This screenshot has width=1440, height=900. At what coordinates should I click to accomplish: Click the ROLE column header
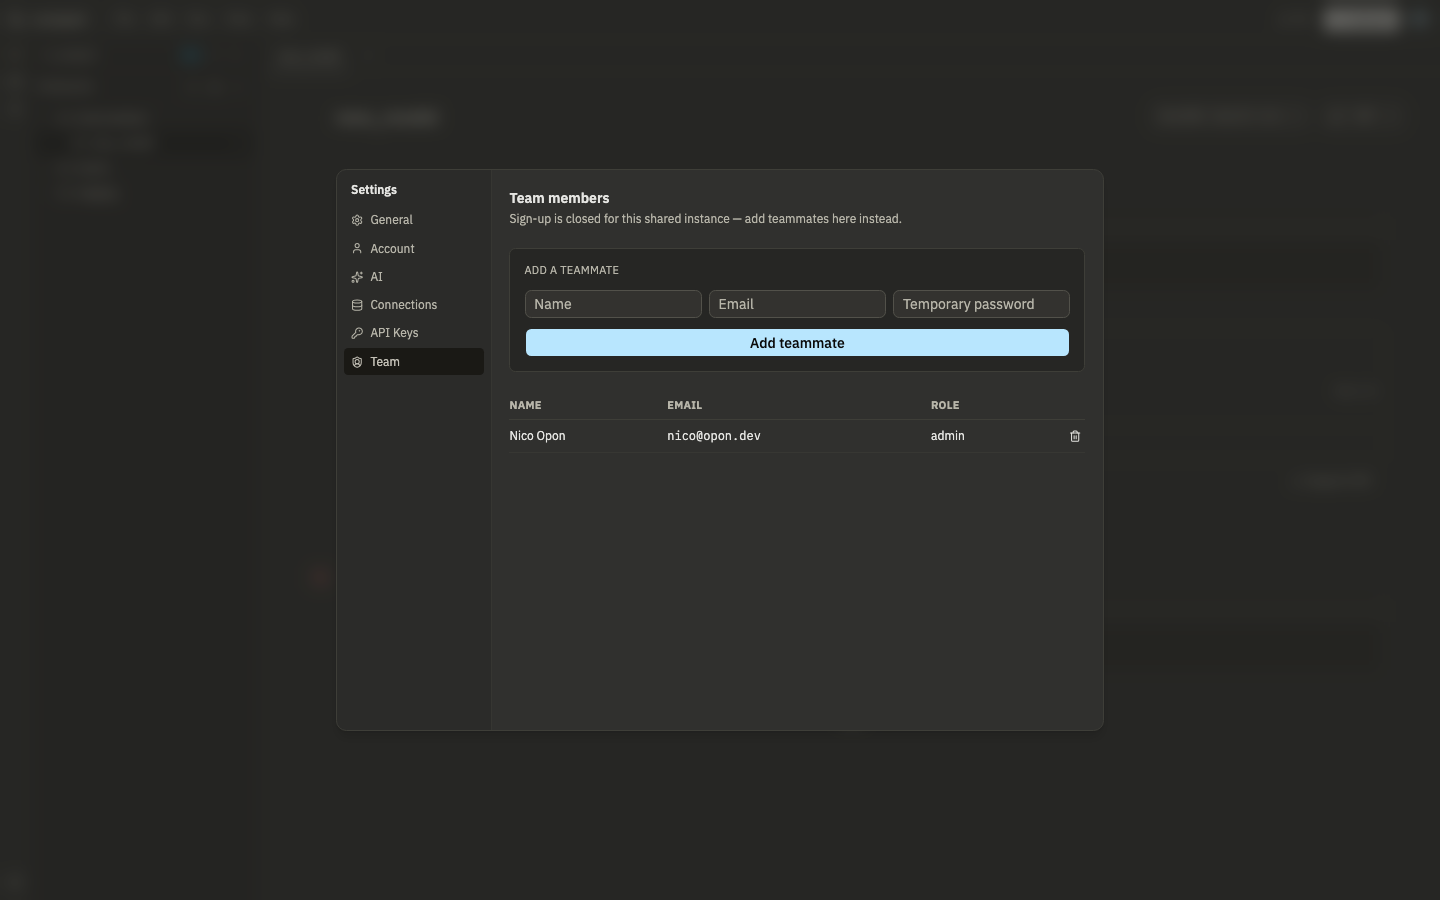(x=945, y=405)
